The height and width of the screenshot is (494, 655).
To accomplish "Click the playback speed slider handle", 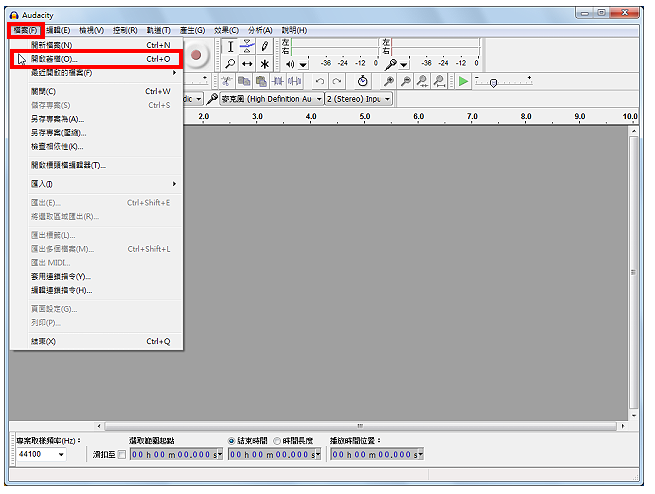I will pos(493,83).
